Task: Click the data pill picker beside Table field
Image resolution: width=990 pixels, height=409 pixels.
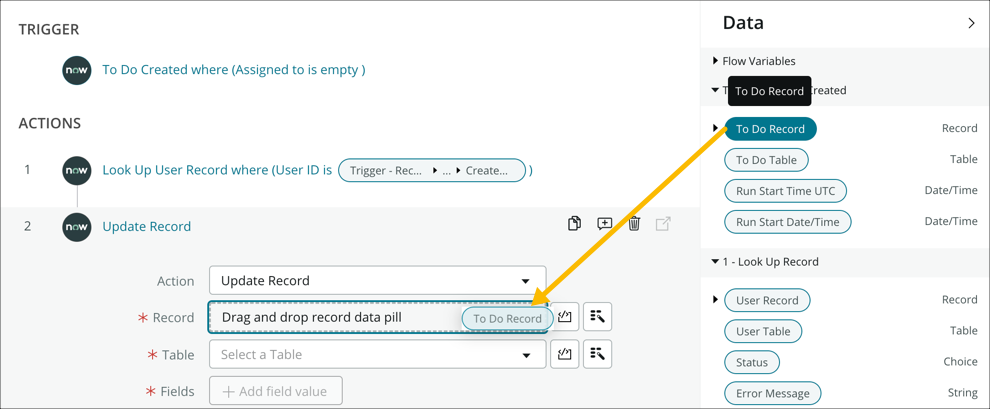Action: pos(565,354)
